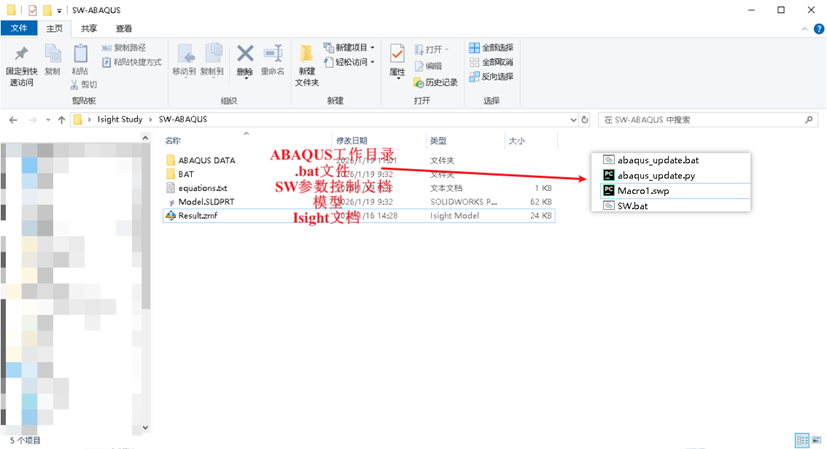The width and height of the screenshot is (827, 449).
Task: Open the Share (共享) ribbon tab
Action: pyautogui.click(x=90, y=29)
